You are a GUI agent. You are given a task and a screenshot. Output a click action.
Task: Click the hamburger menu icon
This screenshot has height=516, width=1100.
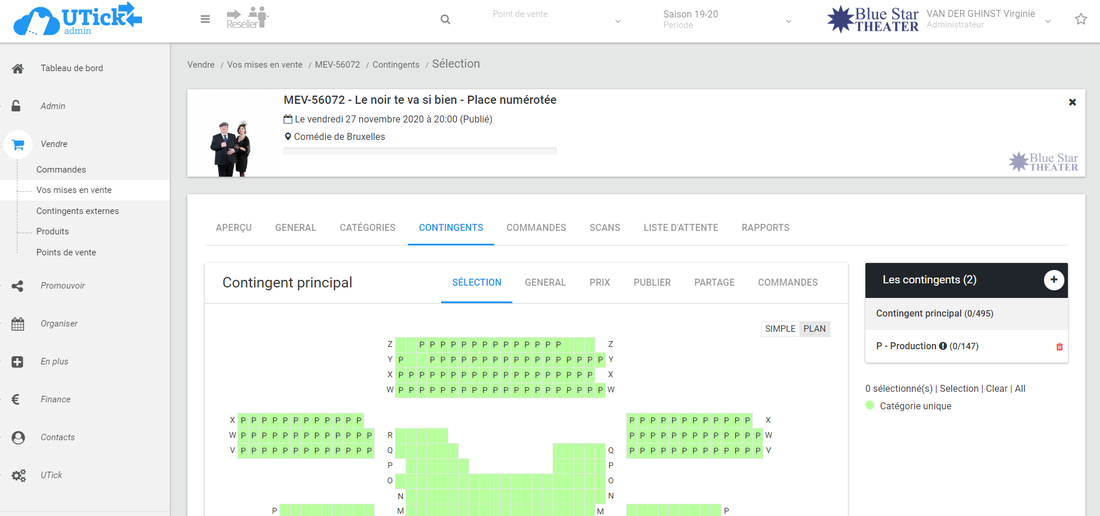[205, 19]
